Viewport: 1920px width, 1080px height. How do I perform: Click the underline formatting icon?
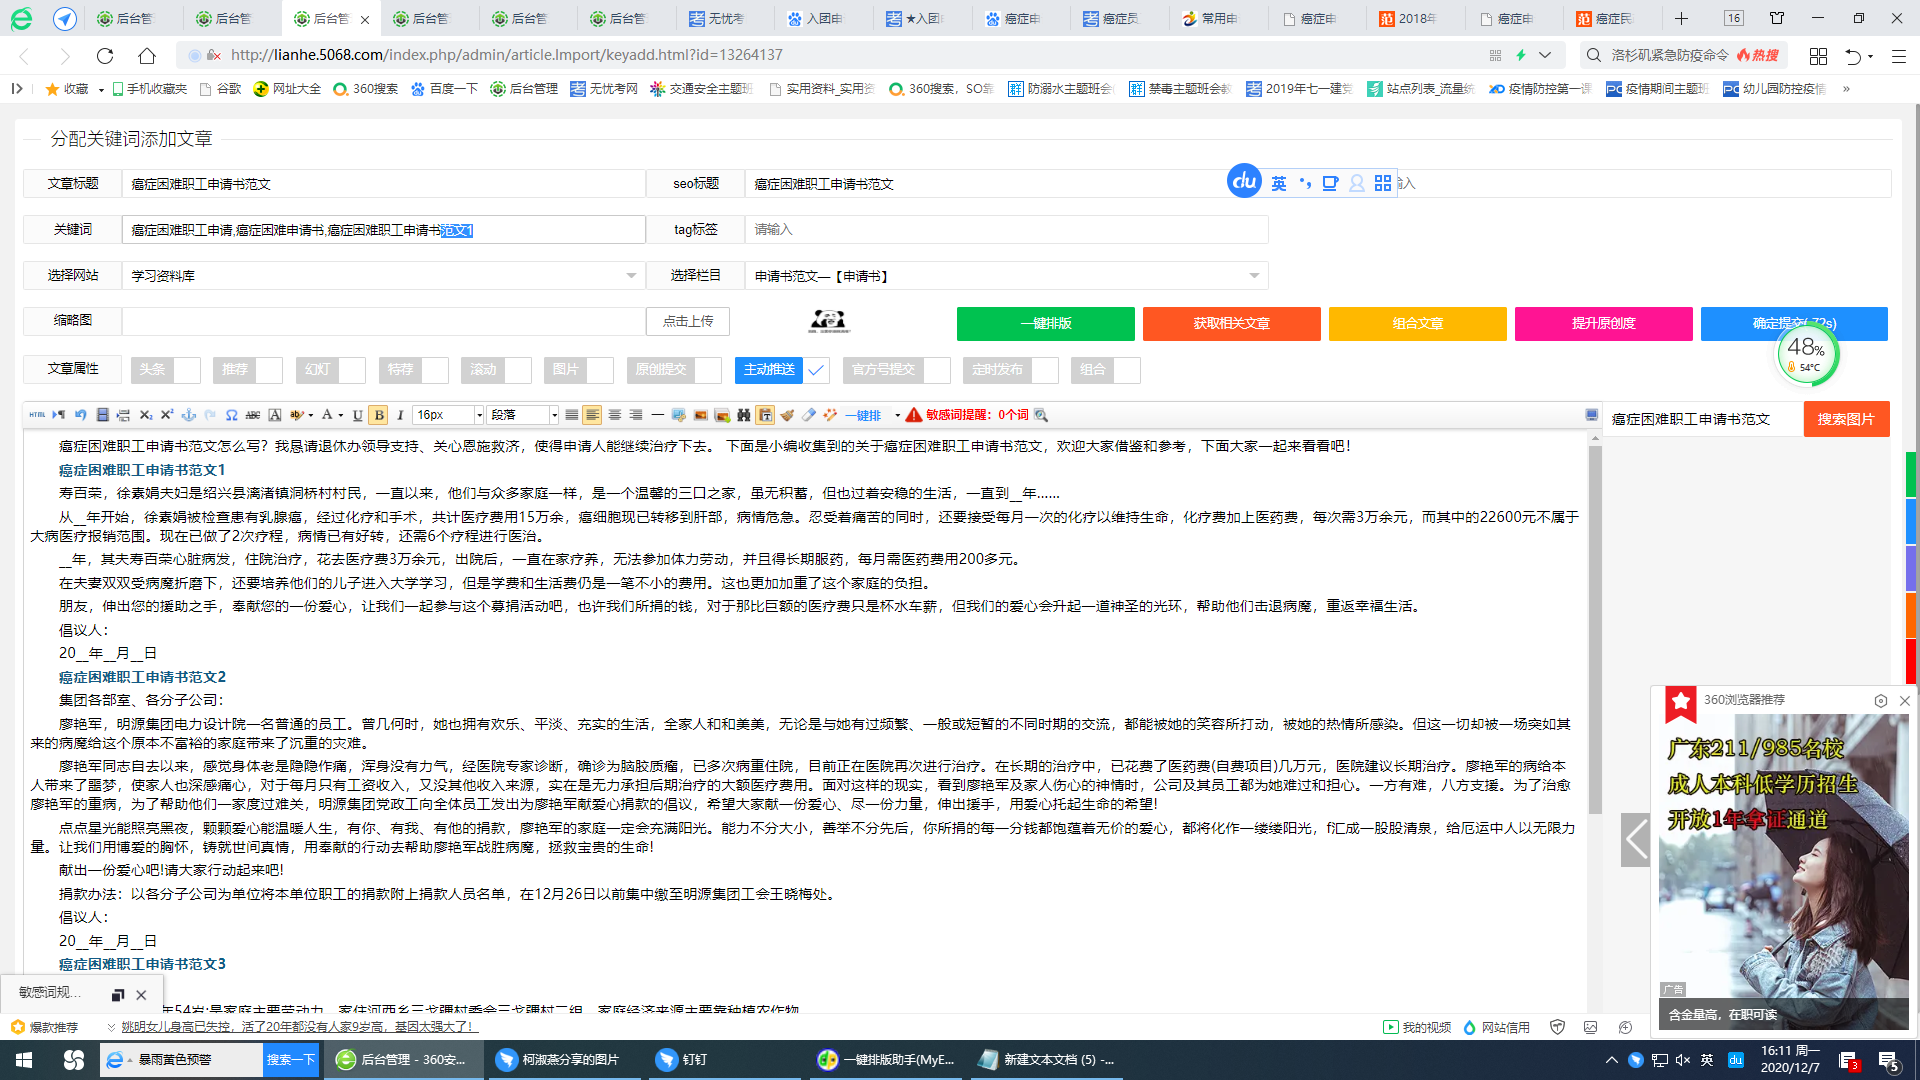point(357,415)
